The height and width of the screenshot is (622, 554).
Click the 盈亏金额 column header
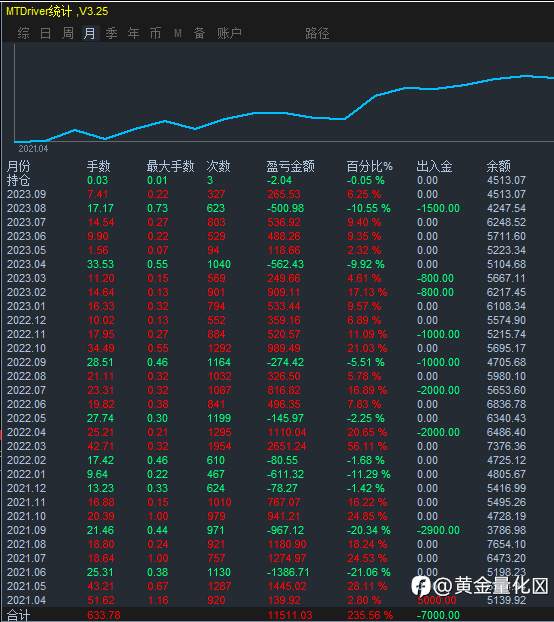point(290,166)
